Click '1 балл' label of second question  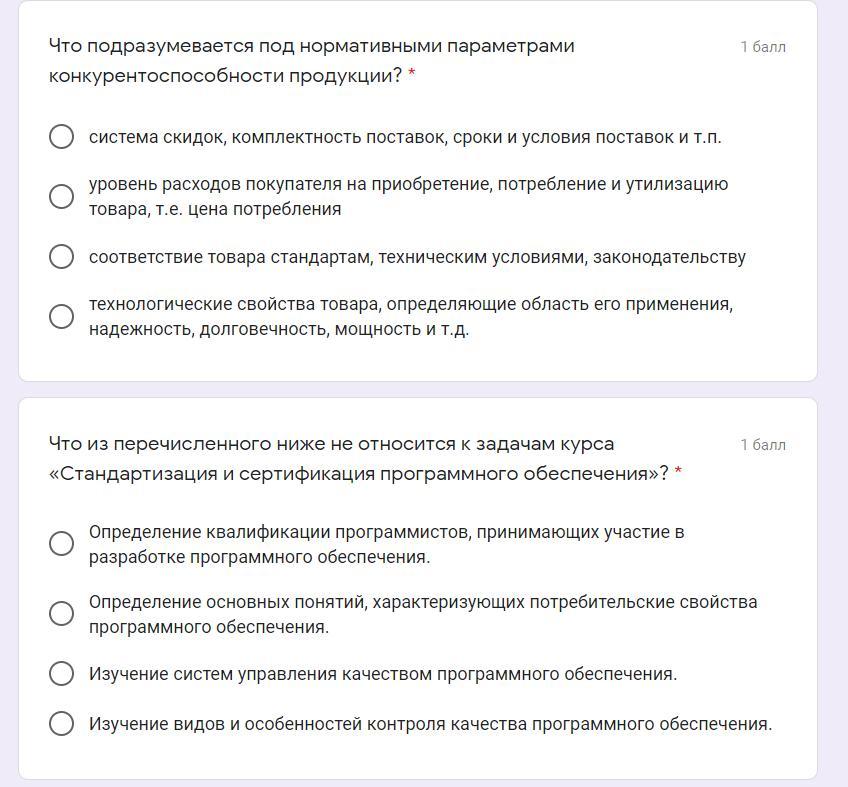click(763, 445)
